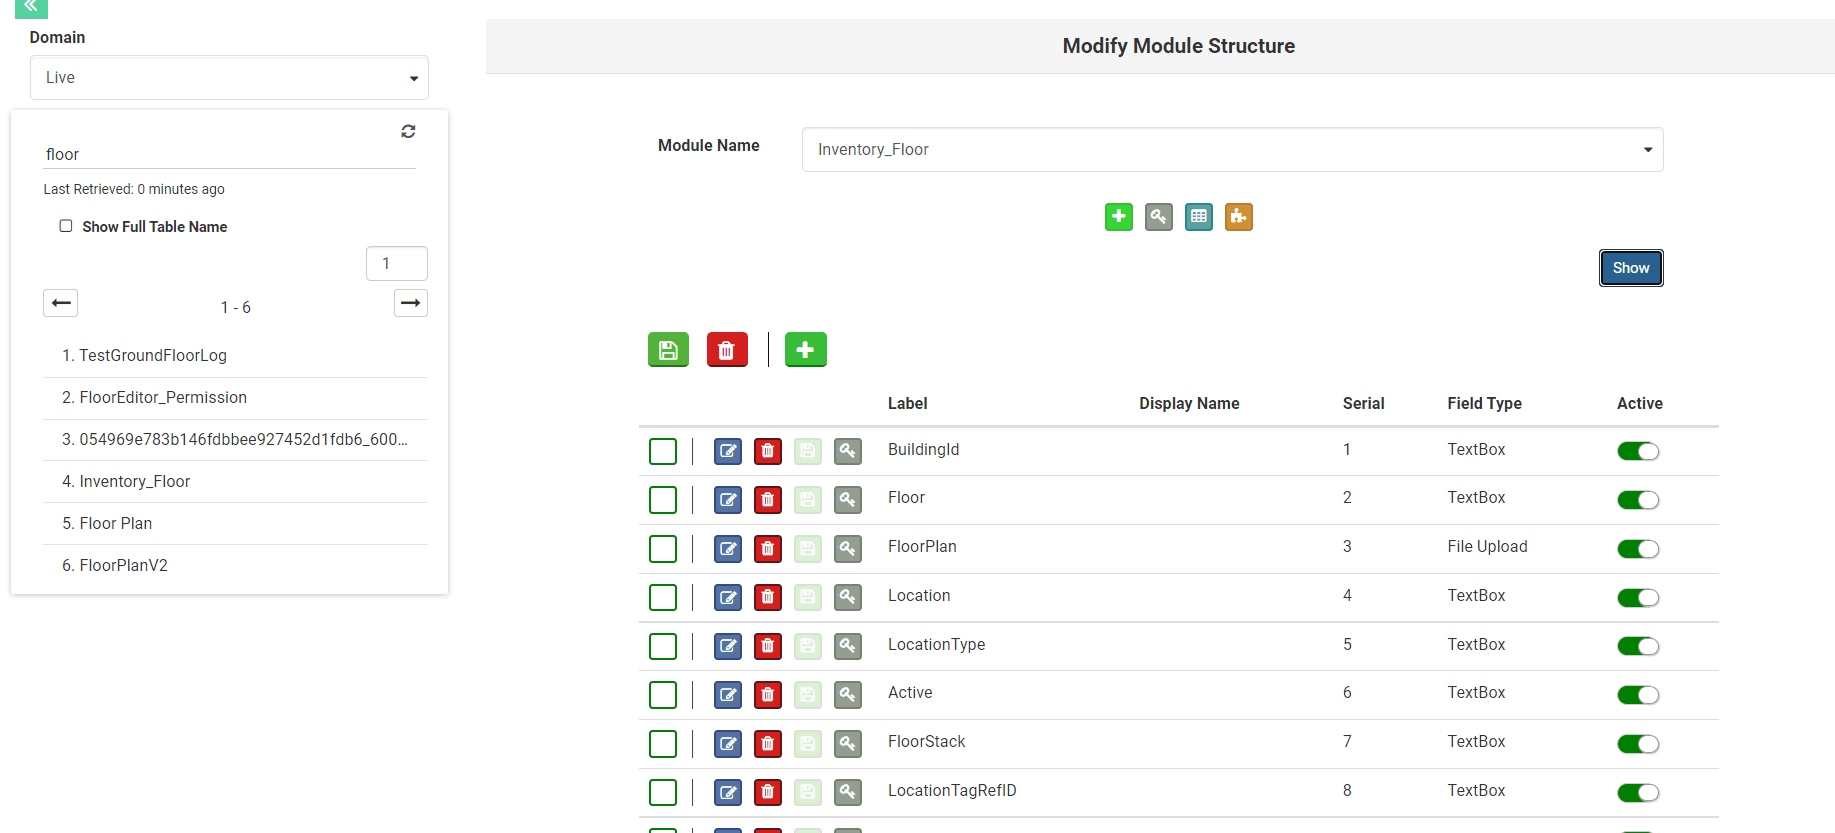Click the red trash icon above table
1835x833 pixels.
(x=727, y=350)
